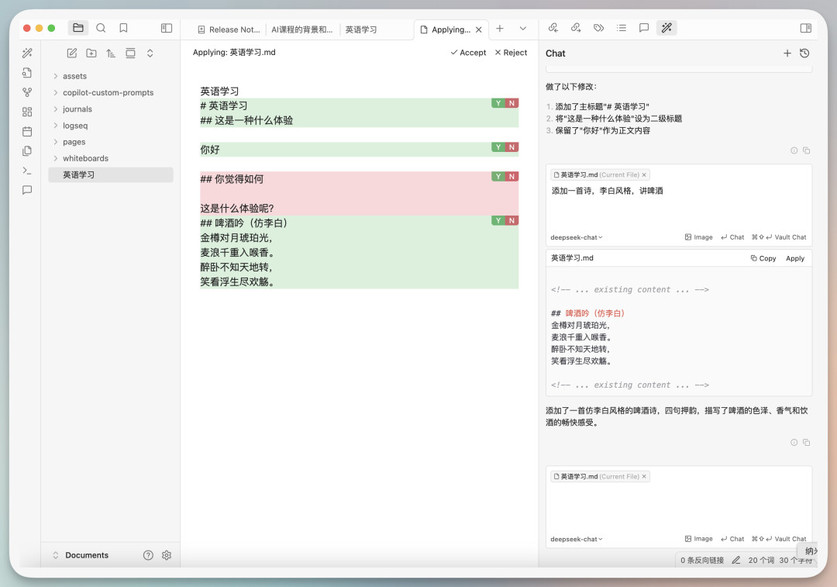Reject the '## 你觉得如何' block with N
The height and width of the screenshot is (587, 837).
pyautogui.click(x=512, y=176)
